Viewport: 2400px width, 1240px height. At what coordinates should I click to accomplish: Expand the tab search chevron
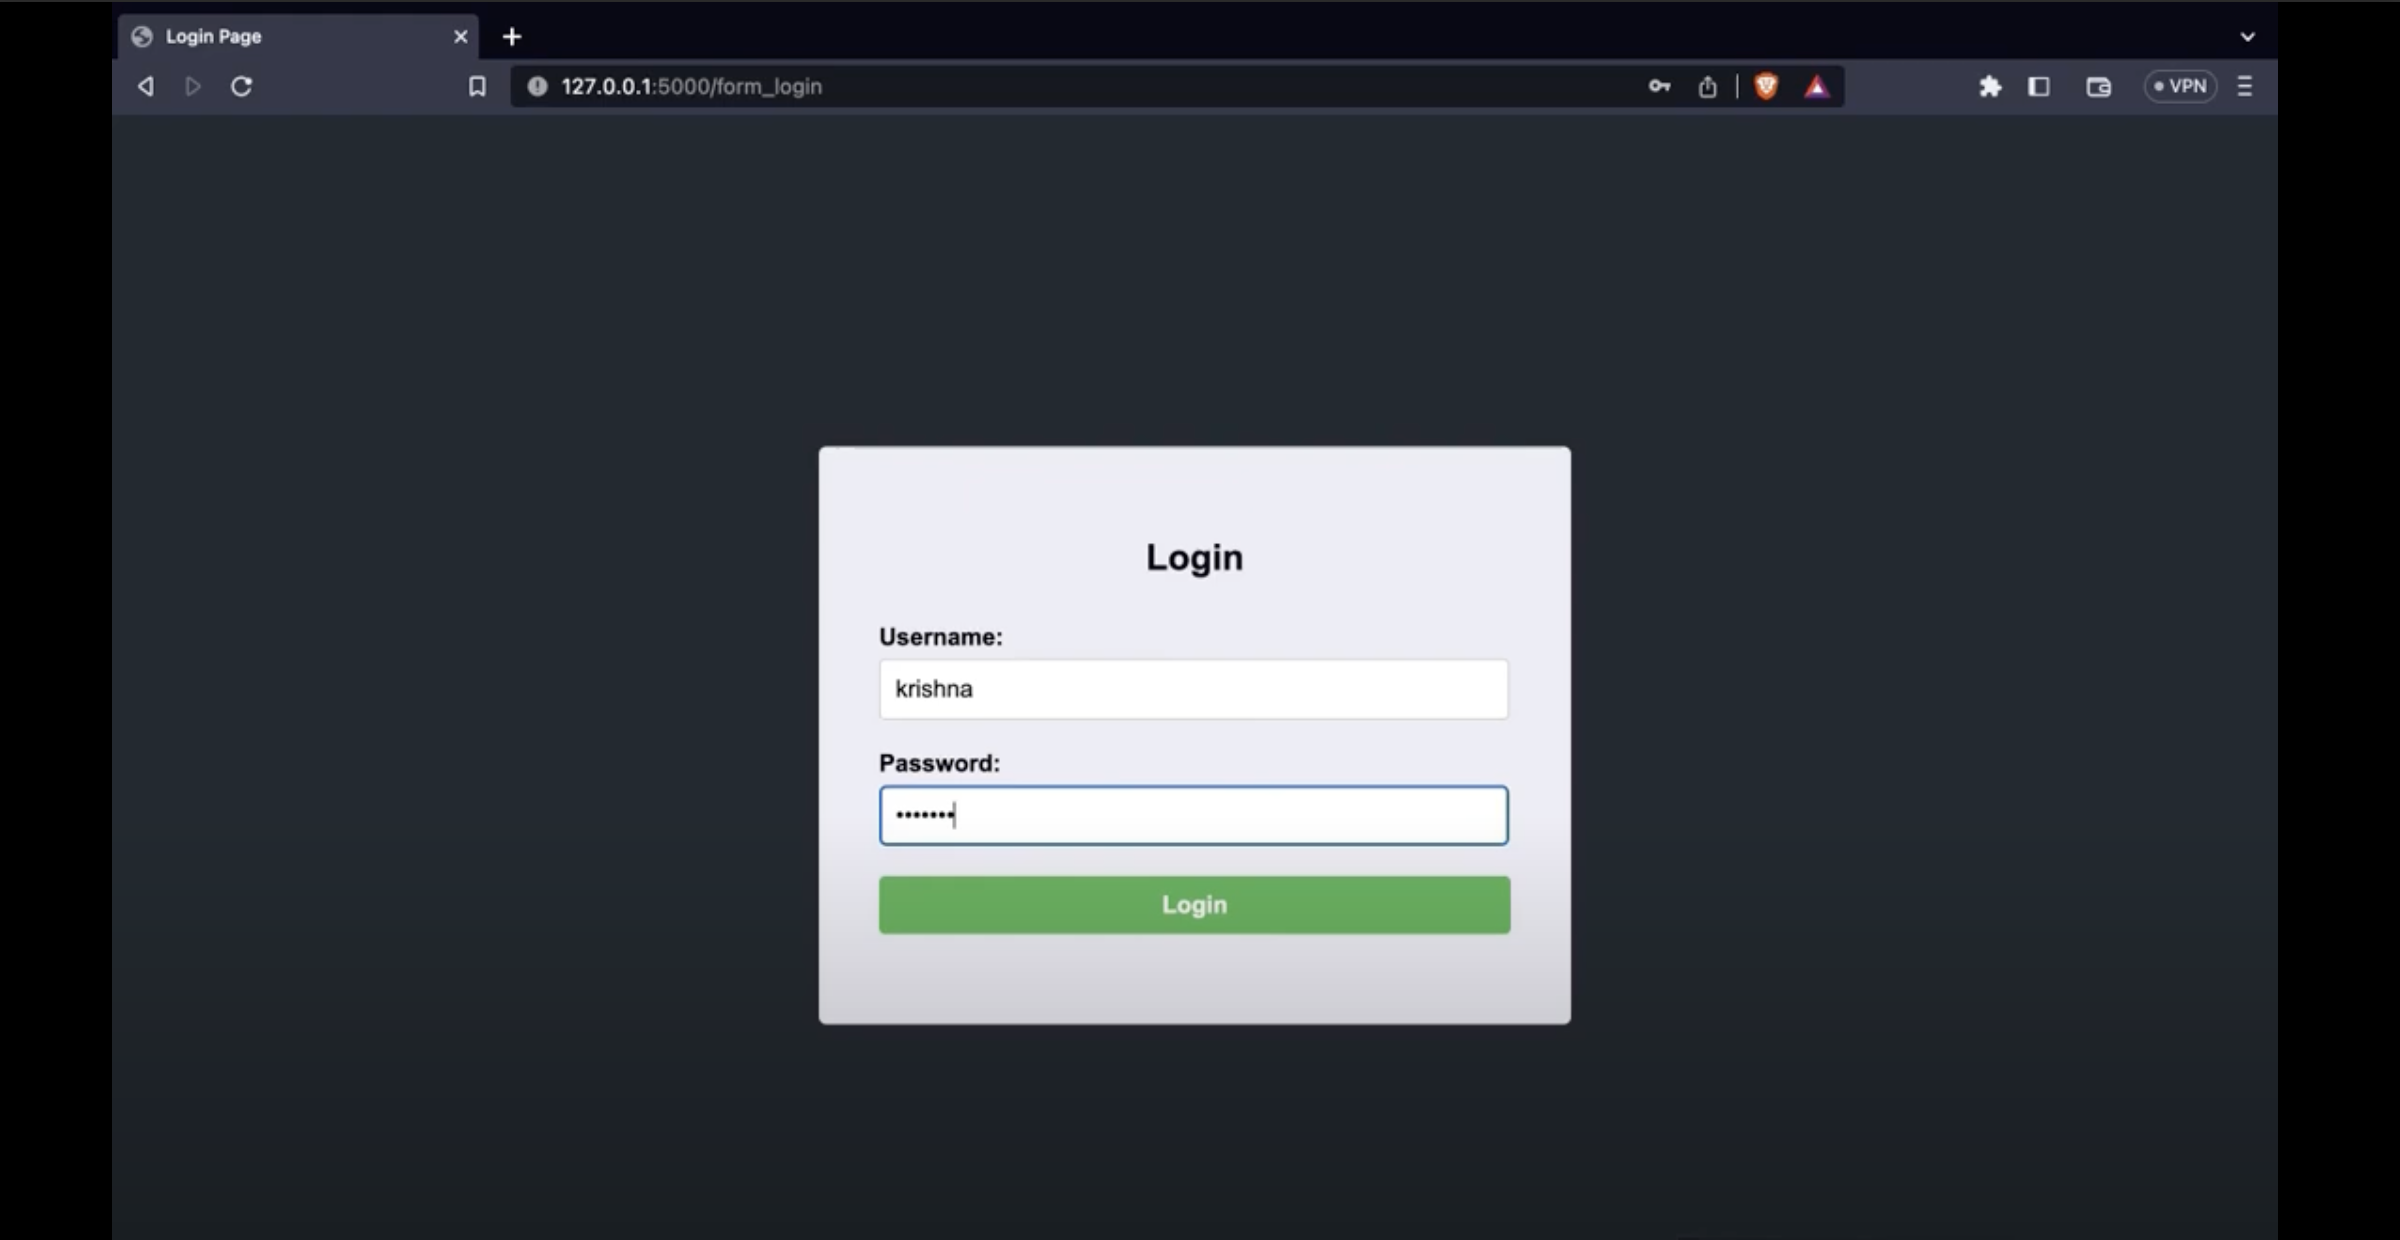coord(2248,36)
